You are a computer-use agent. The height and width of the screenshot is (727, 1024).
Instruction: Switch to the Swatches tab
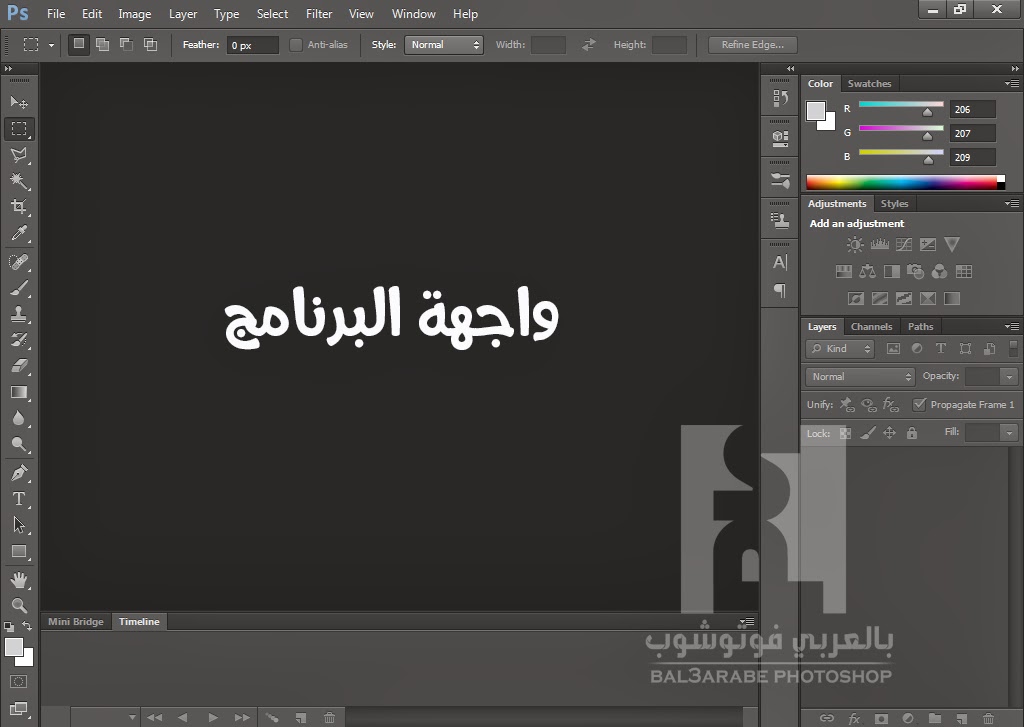869,84
